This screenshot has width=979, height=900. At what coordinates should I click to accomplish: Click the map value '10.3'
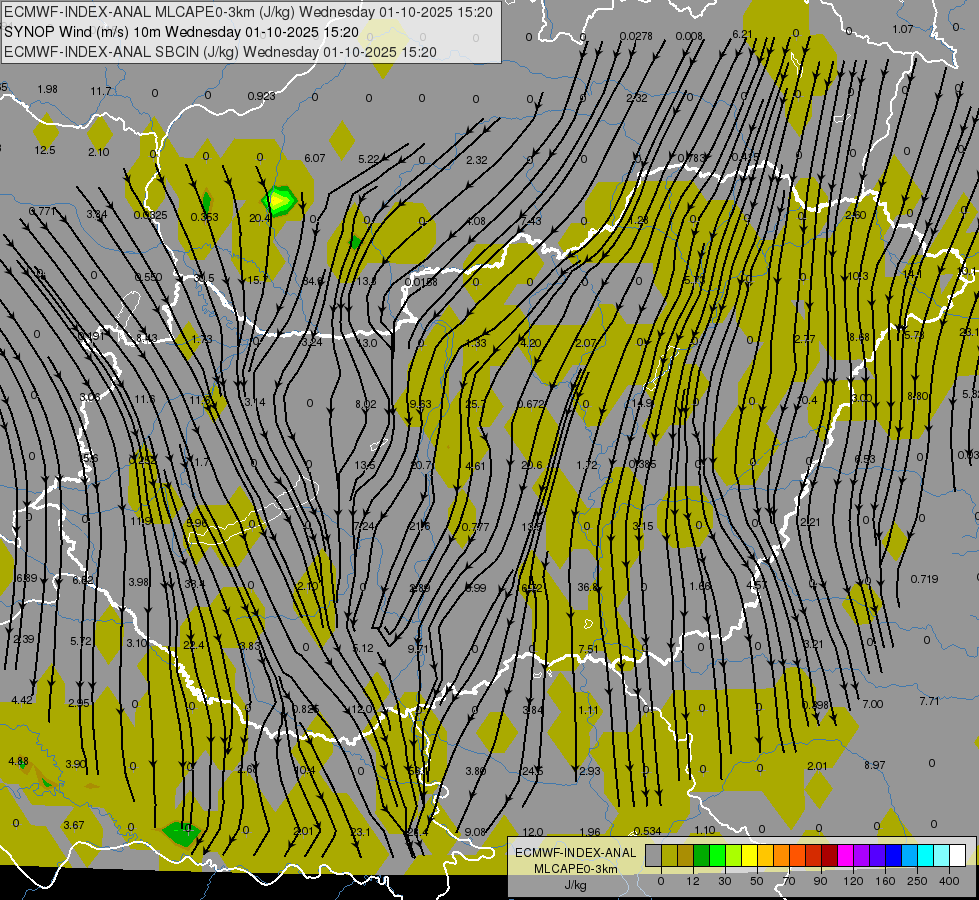point(858,276)
